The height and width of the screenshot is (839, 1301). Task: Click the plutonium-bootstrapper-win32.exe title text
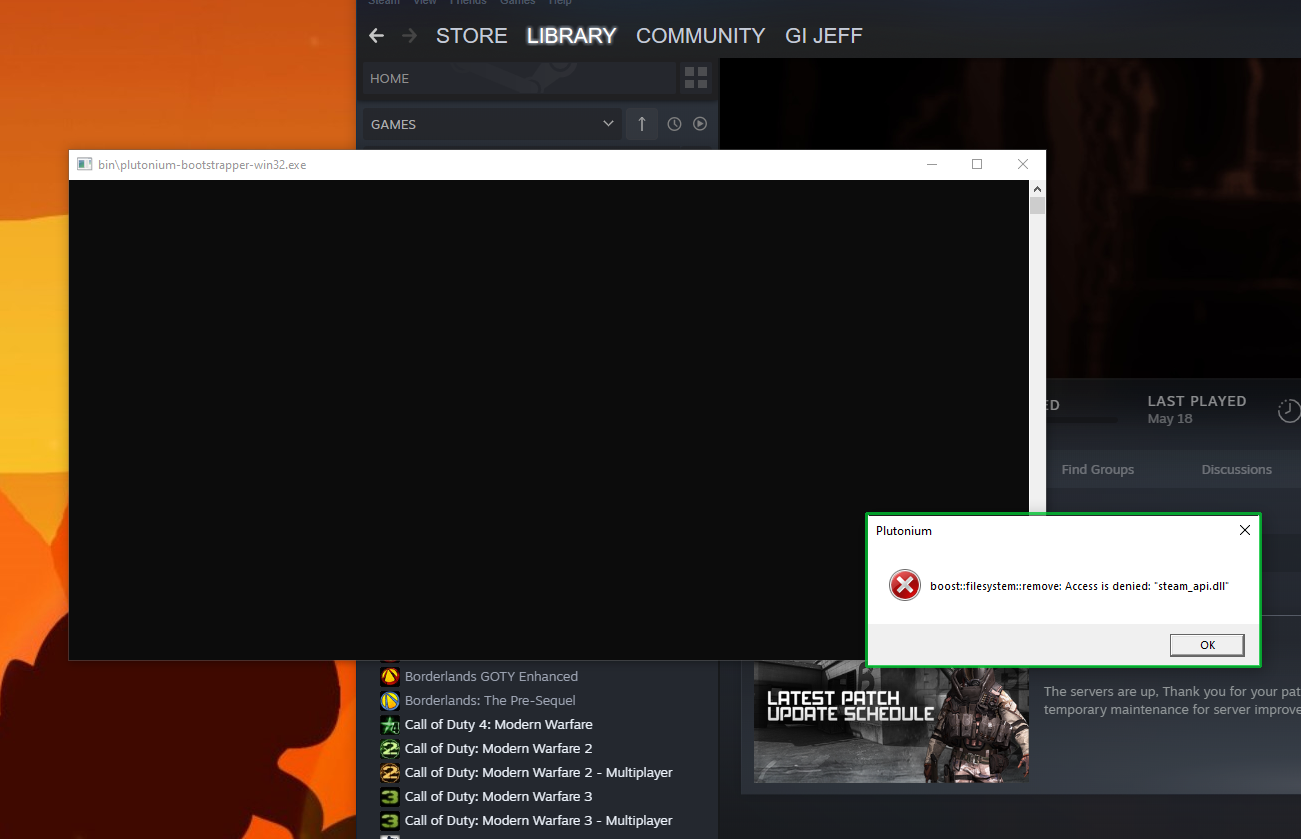[x=202, y=165]
